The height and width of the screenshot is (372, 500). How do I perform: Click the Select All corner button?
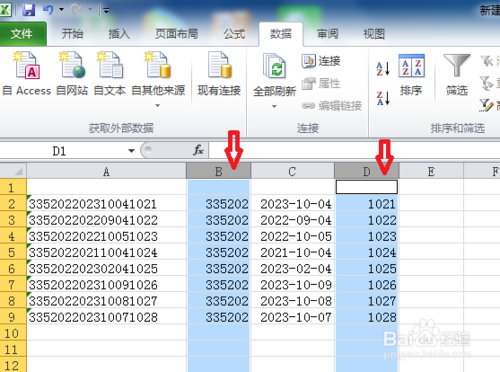(x=13, y=171)
